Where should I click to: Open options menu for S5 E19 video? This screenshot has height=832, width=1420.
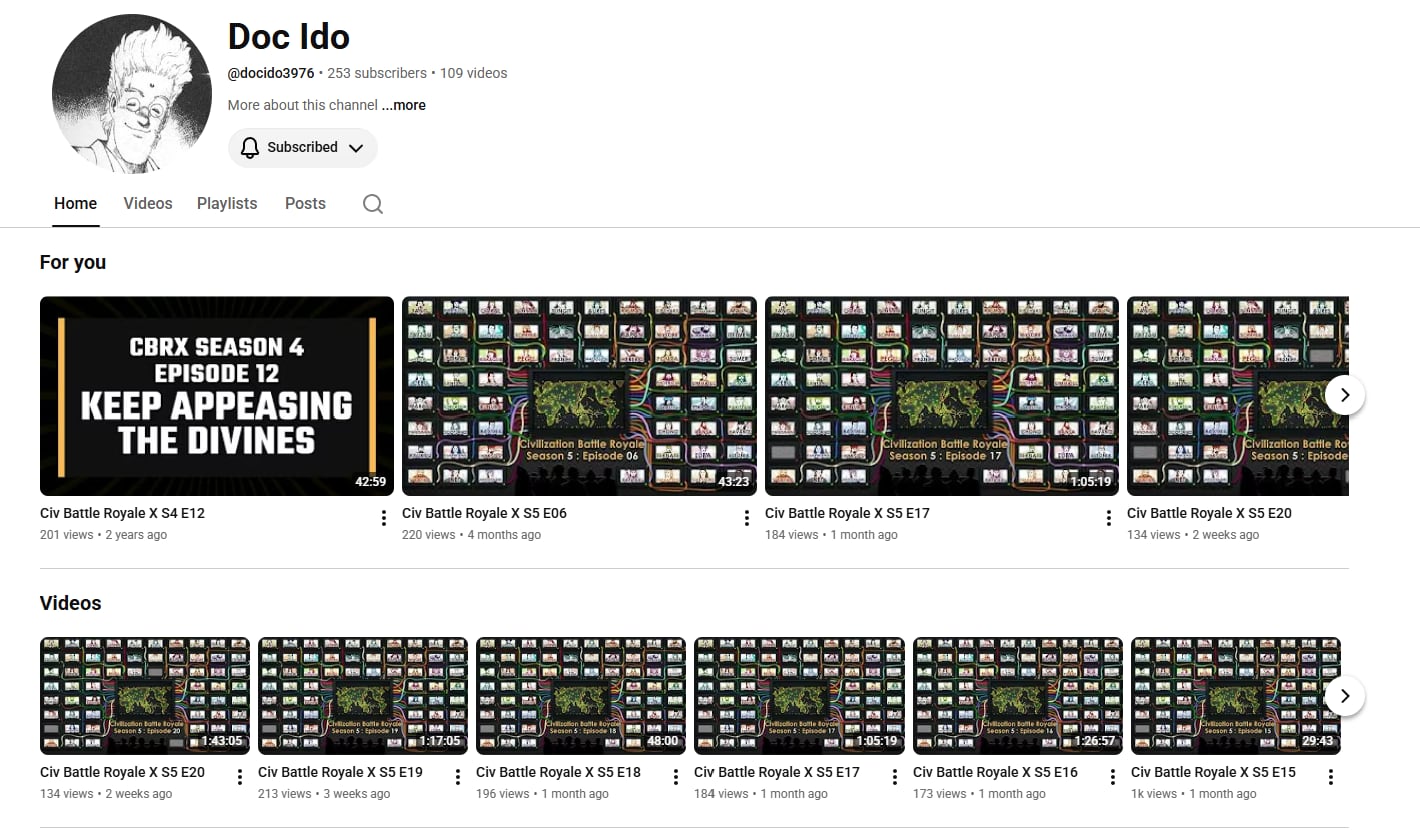458,777
